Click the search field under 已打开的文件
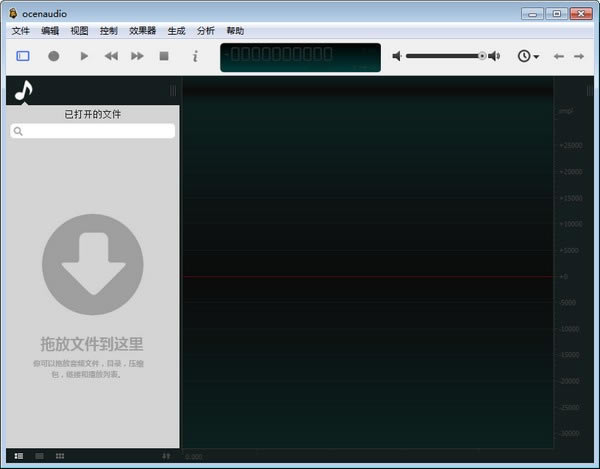The height and width of the screenshot is (469, 600). click(x=93, y=131)
